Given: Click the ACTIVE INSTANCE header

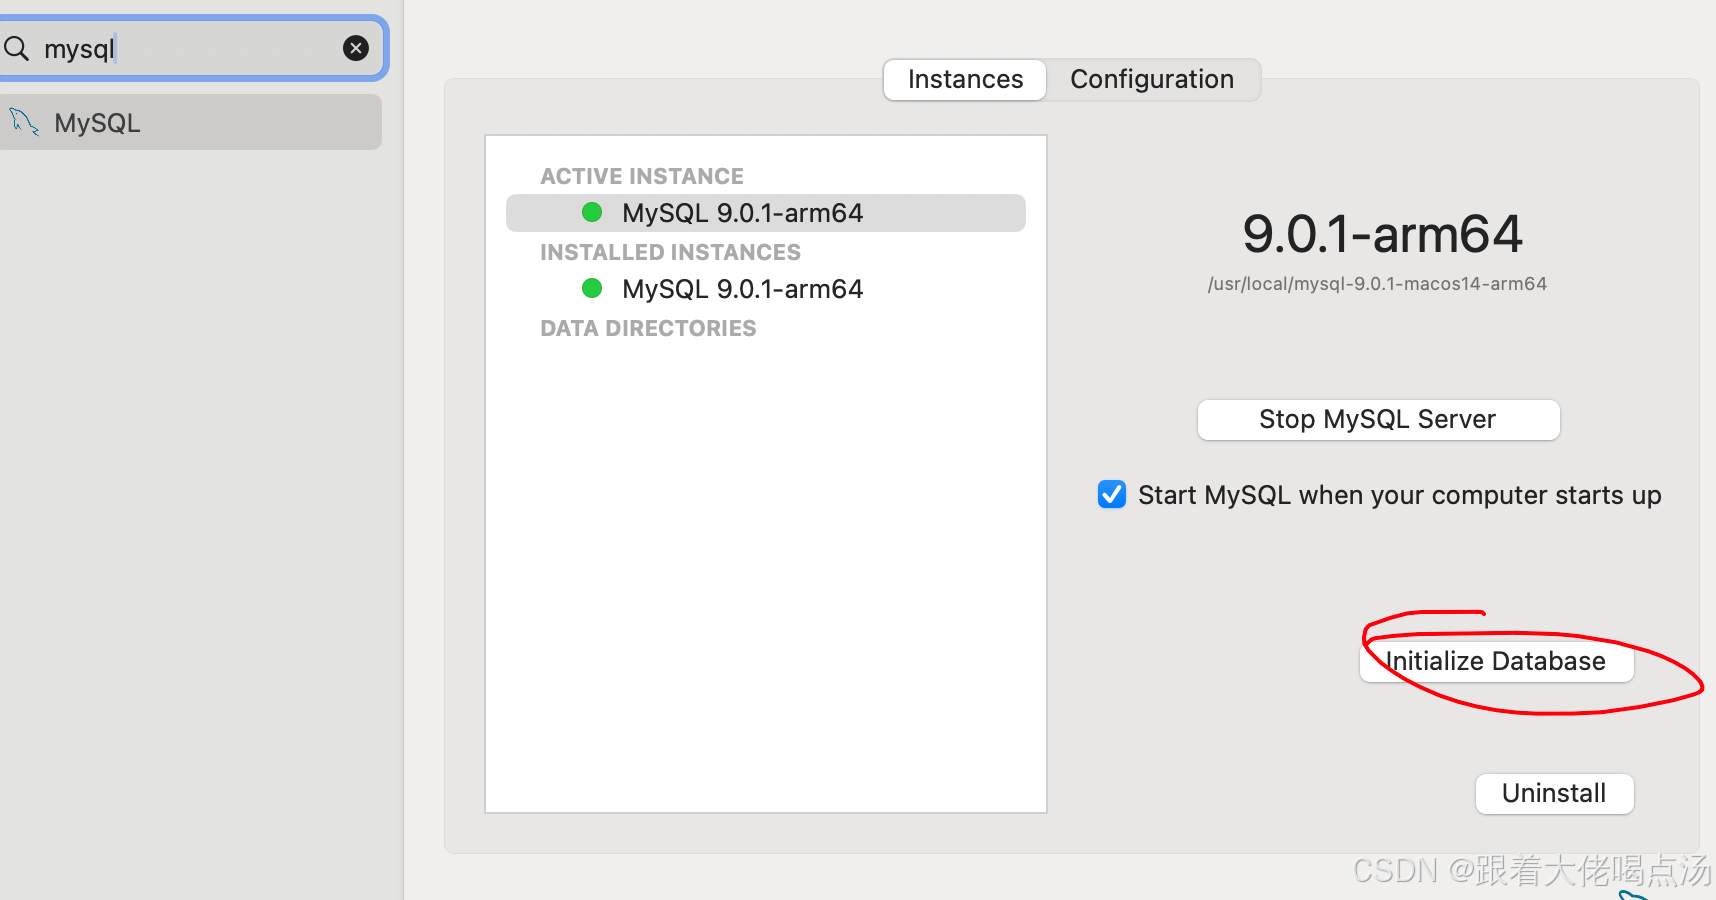Looking at the screenshot, I should tap(642, 176).
